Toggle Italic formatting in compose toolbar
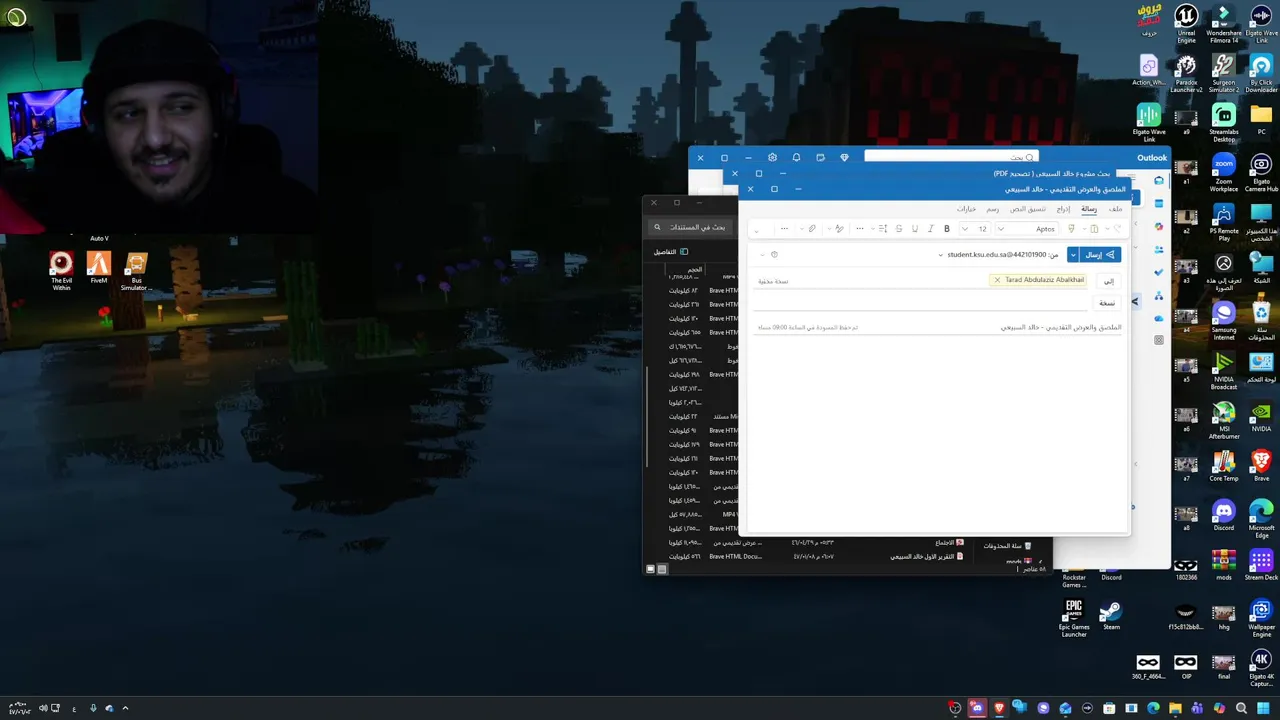 tap(931, 229)
